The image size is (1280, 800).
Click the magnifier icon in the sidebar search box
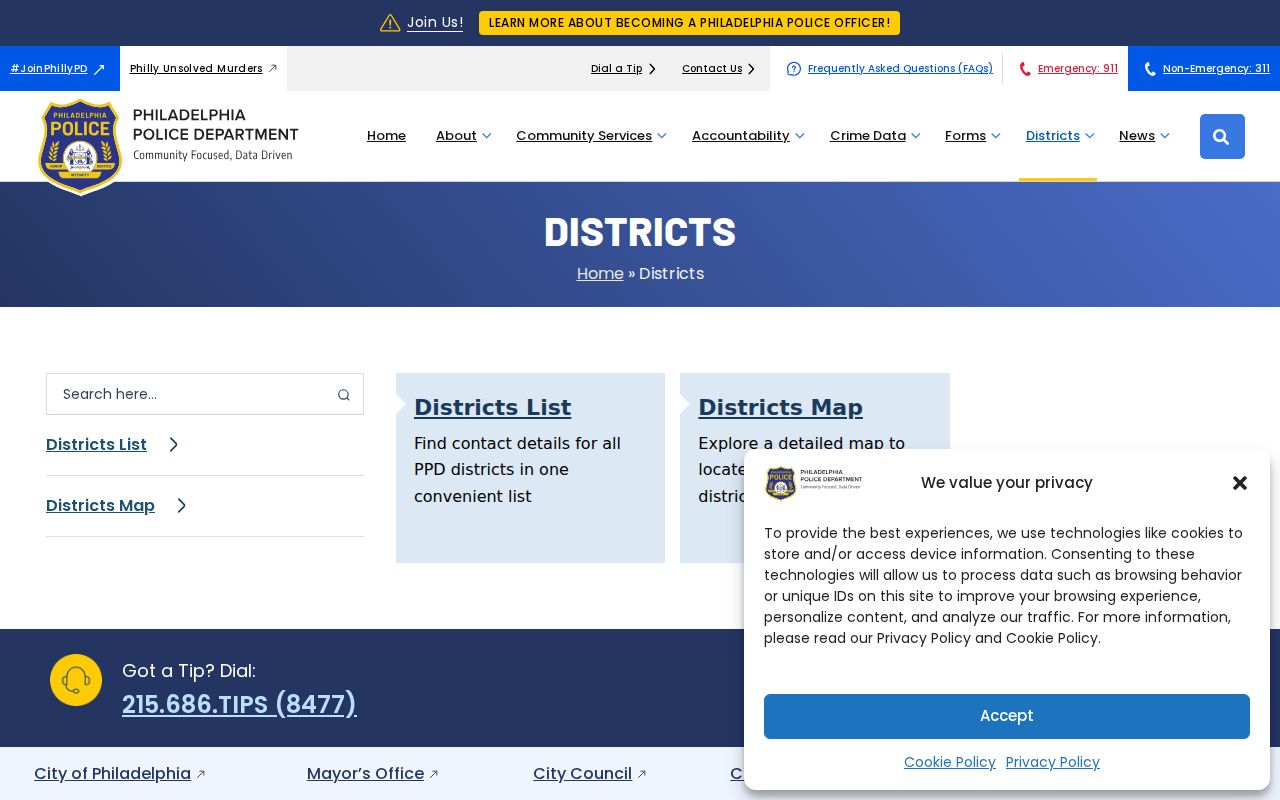tap(343, 395)
